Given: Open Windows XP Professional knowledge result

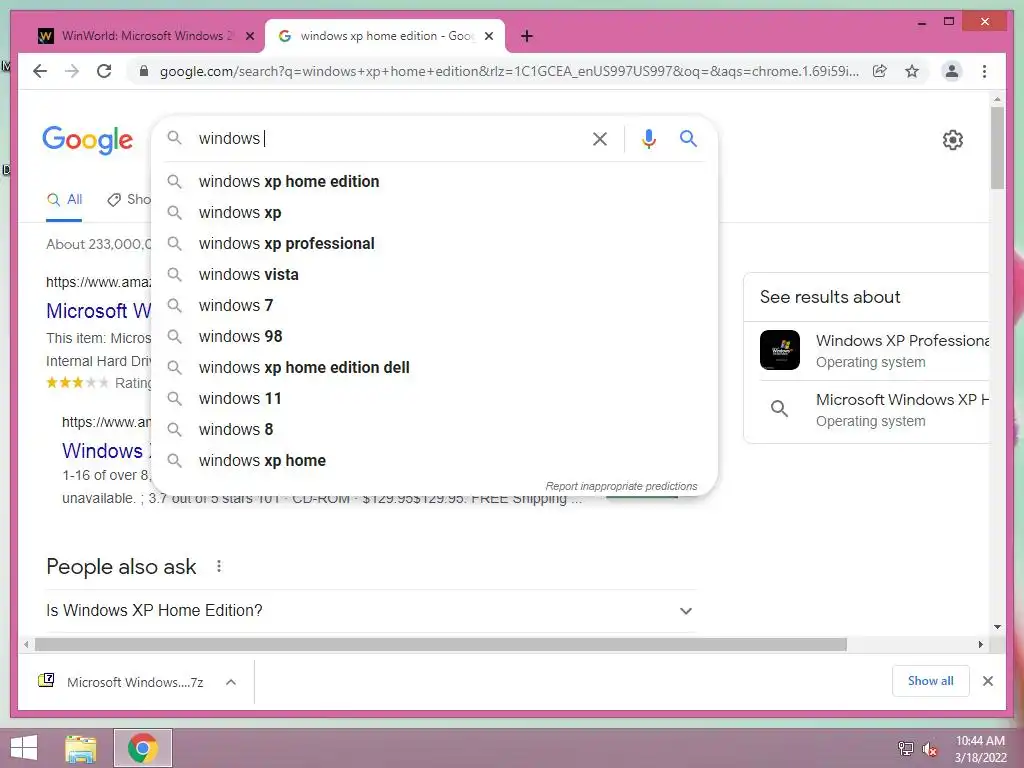Looking at the screenshot, I should [x=875, y=350].
